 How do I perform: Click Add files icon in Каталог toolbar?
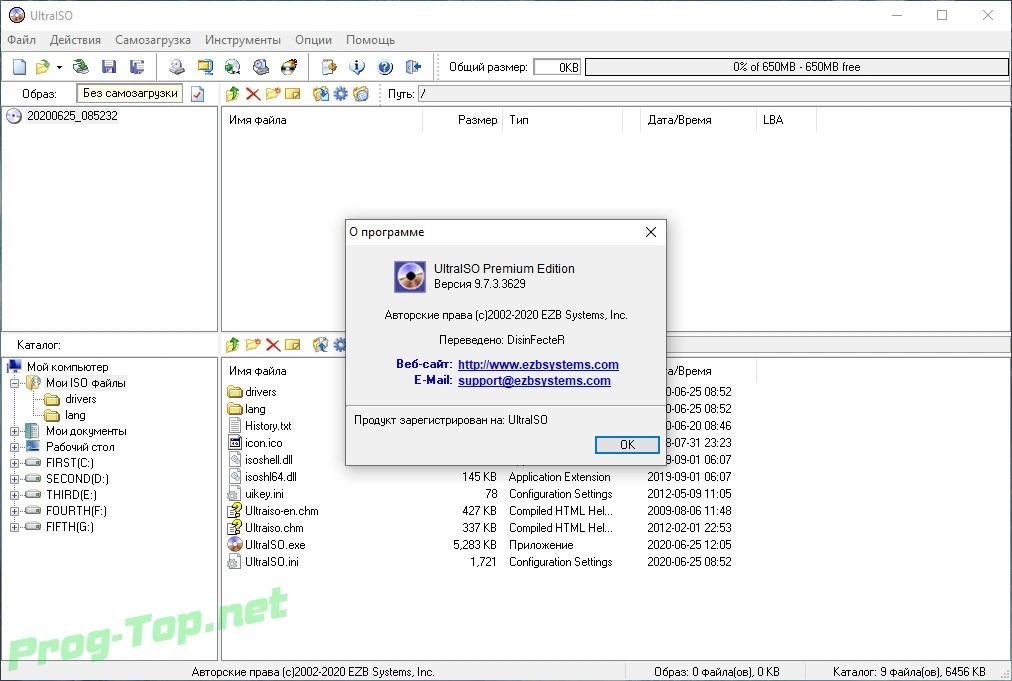pos(320,345)
